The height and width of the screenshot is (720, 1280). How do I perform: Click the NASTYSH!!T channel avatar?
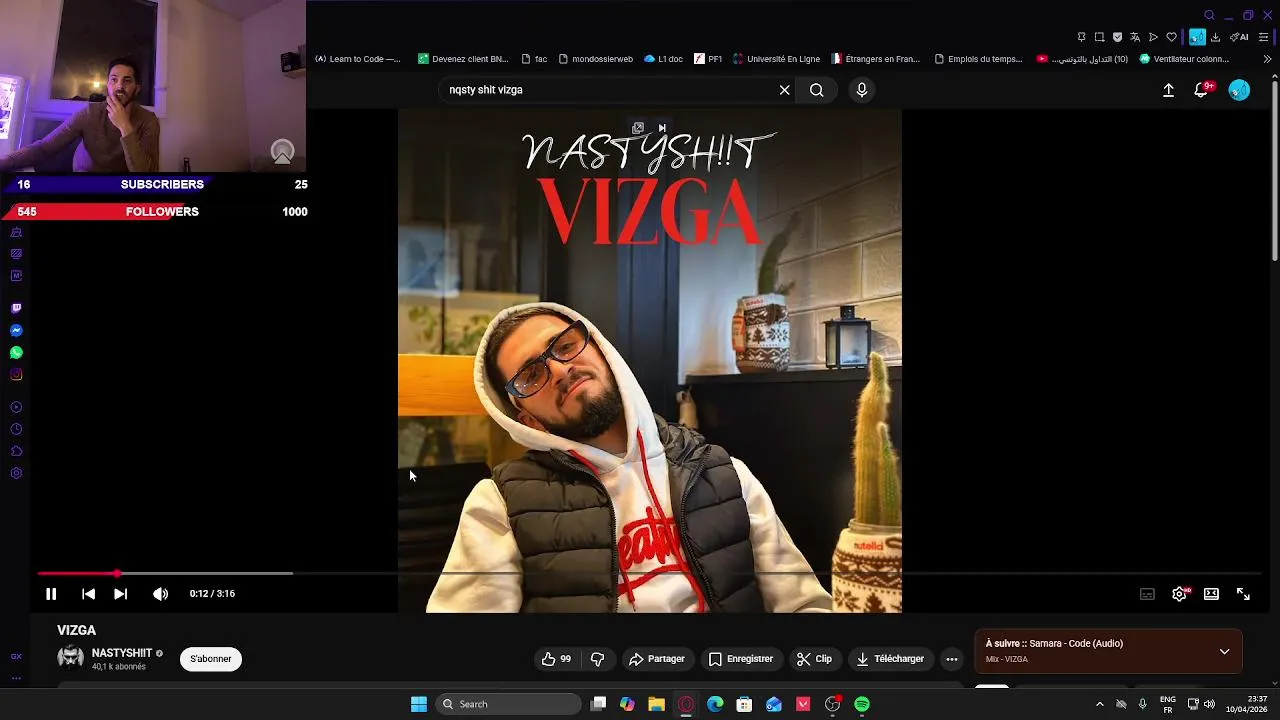(71, 658)
